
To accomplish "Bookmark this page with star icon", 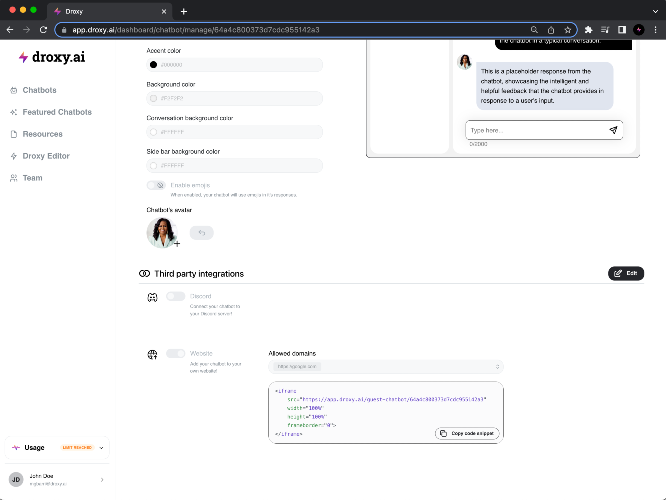I will coord(567,30).
